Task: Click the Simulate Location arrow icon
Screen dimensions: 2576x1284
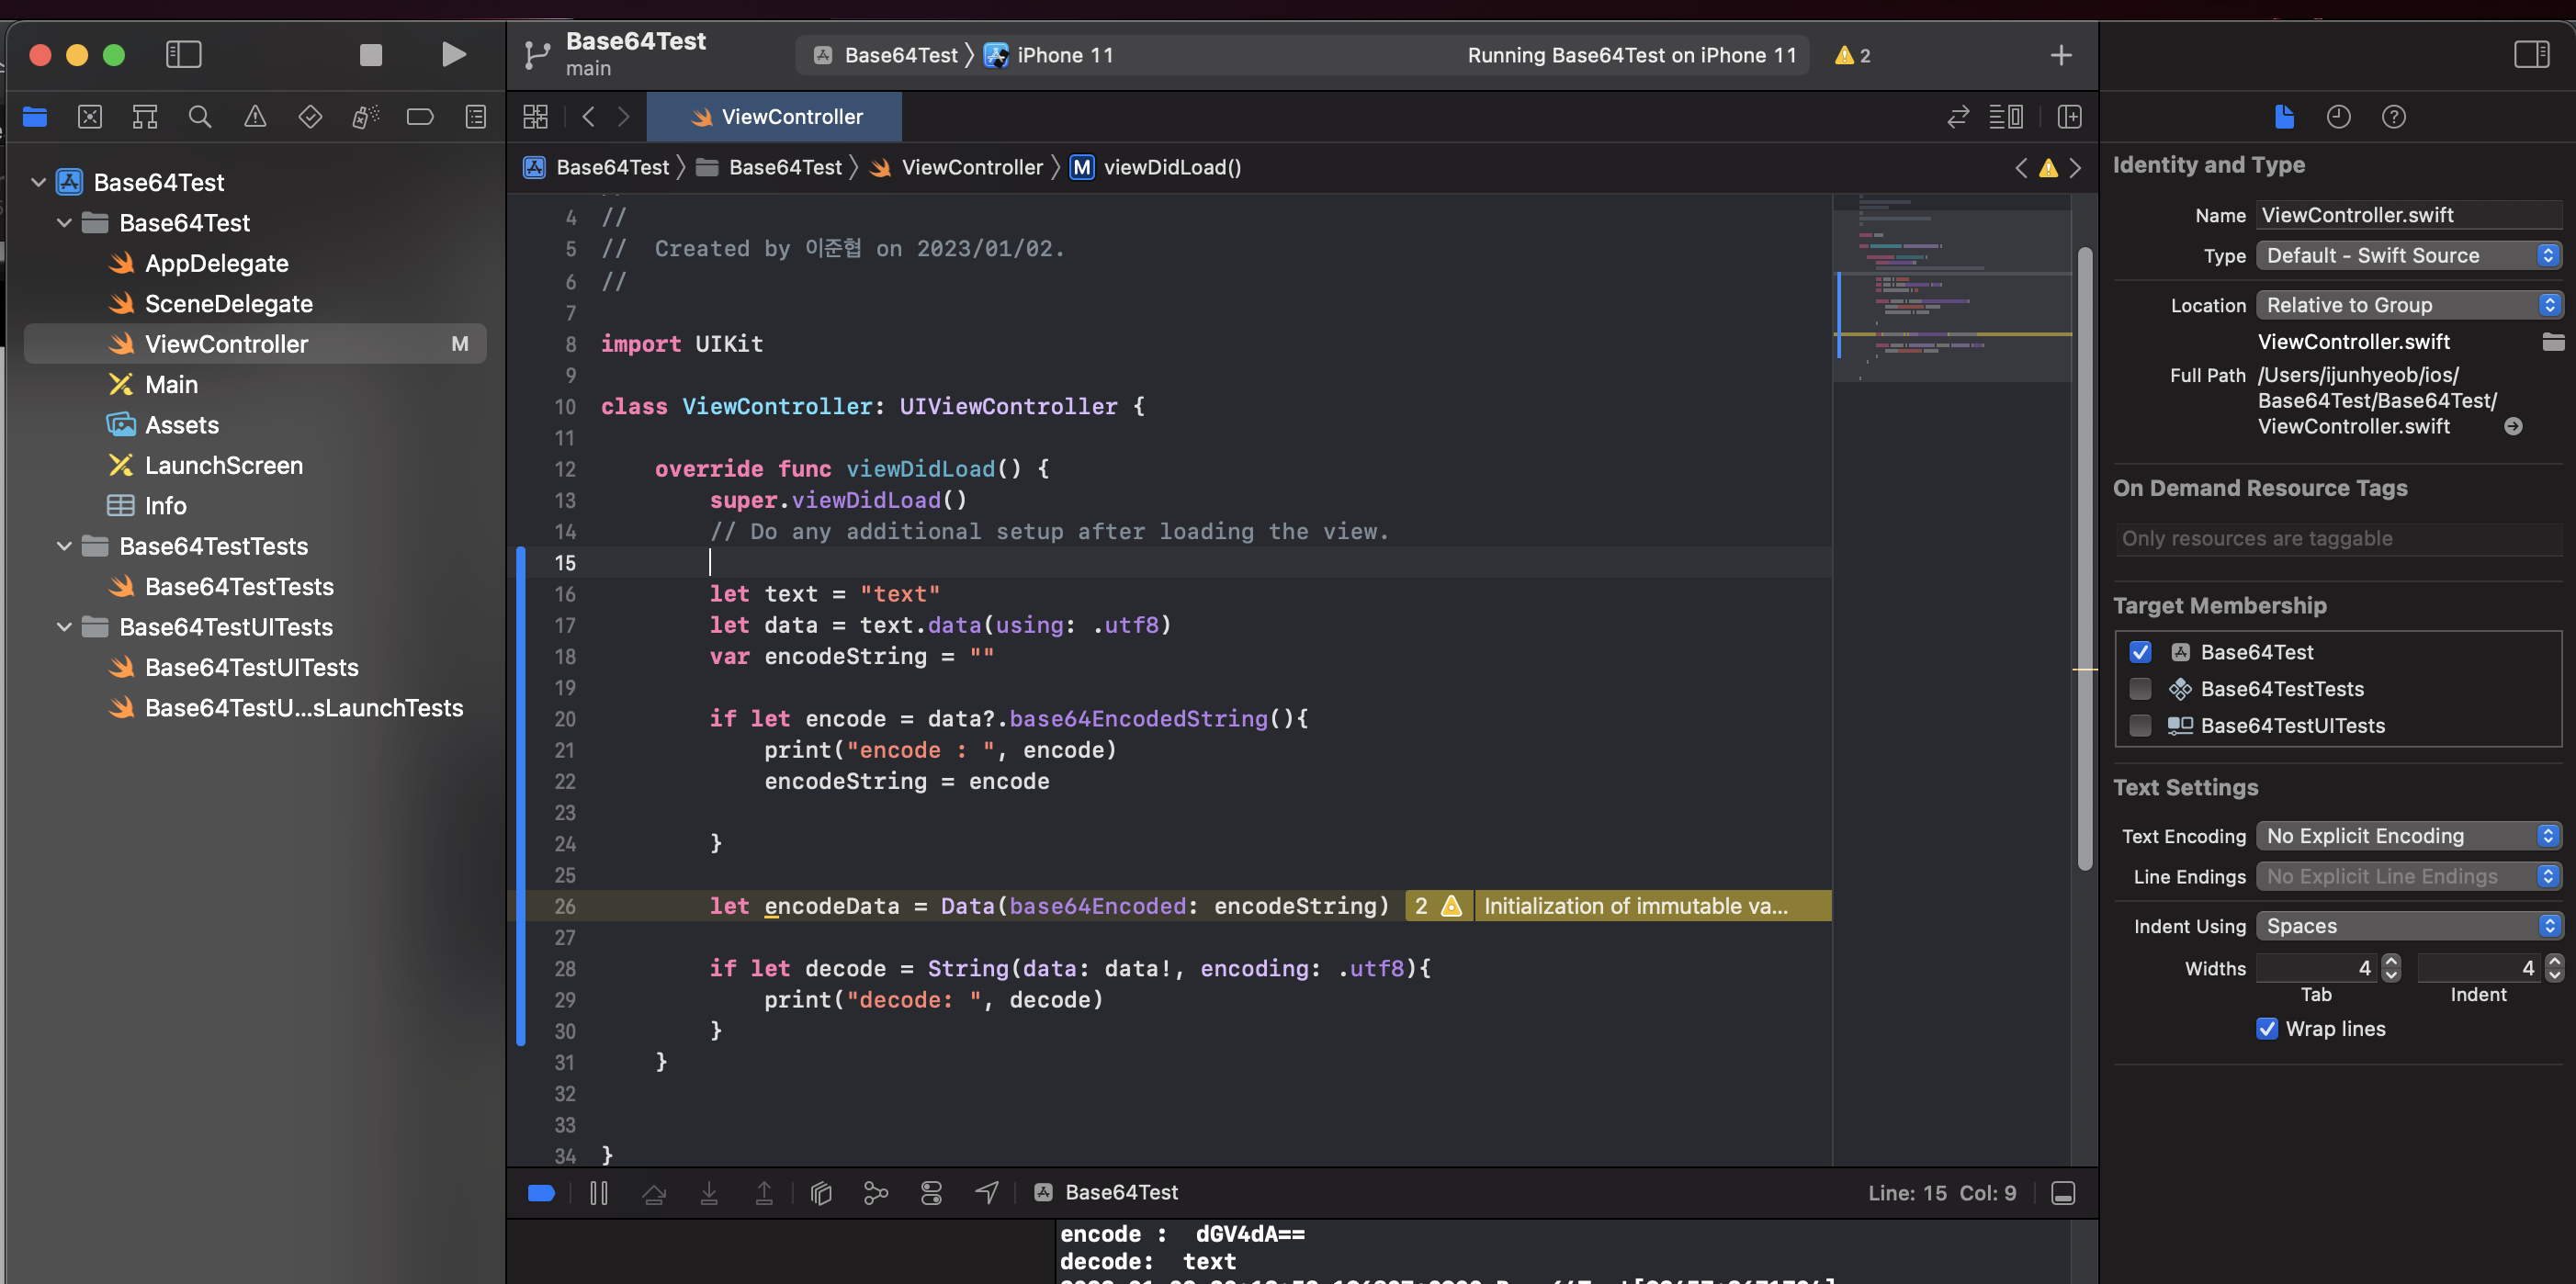Action: [x=987, y=1192]
